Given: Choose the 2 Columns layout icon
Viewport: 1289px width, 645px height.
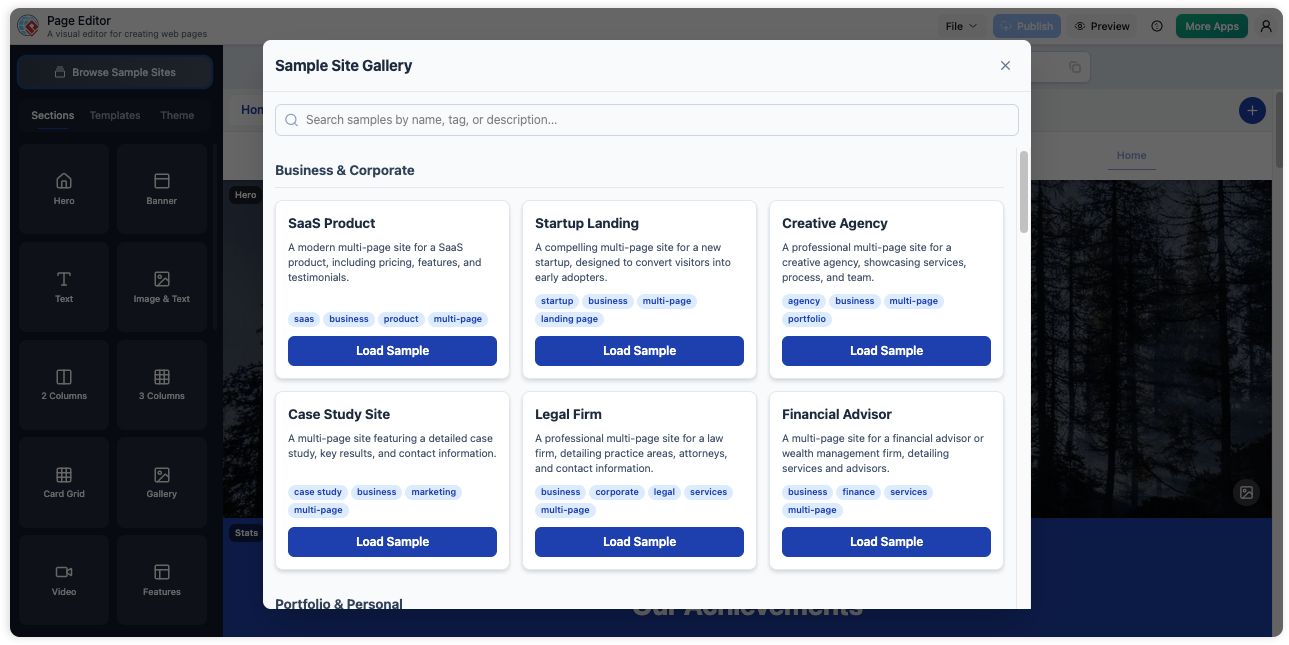Looking at the screenshot, I should pyautogui.click(x=63, y=384).
